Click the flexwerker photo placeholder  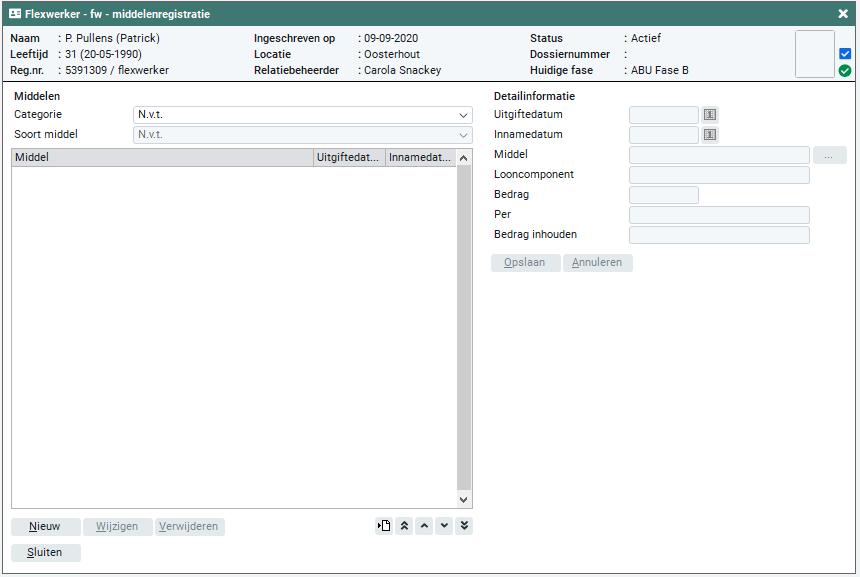point(814,54)
